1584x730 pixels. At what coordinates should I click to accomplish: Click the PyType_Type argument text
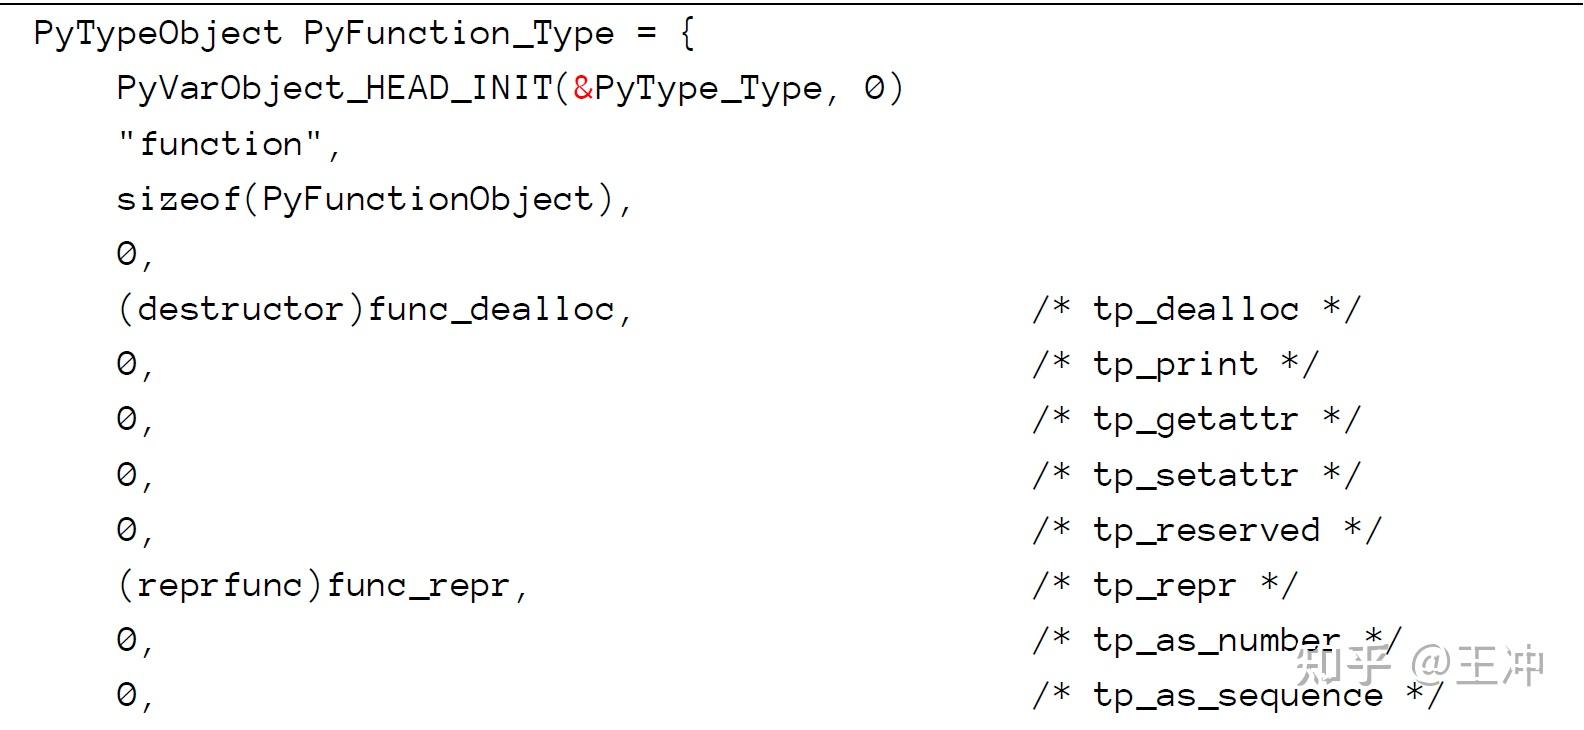708,88
